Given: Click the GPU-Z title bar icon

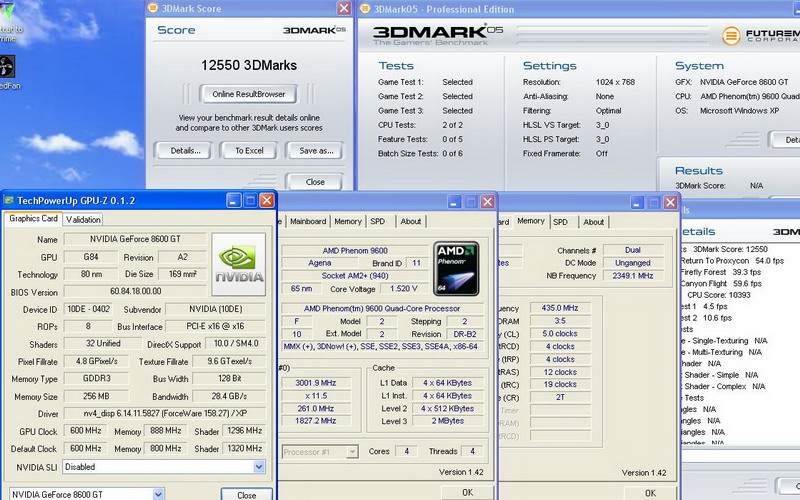Looking at the screenshot, I should click(x=8, y=200).
